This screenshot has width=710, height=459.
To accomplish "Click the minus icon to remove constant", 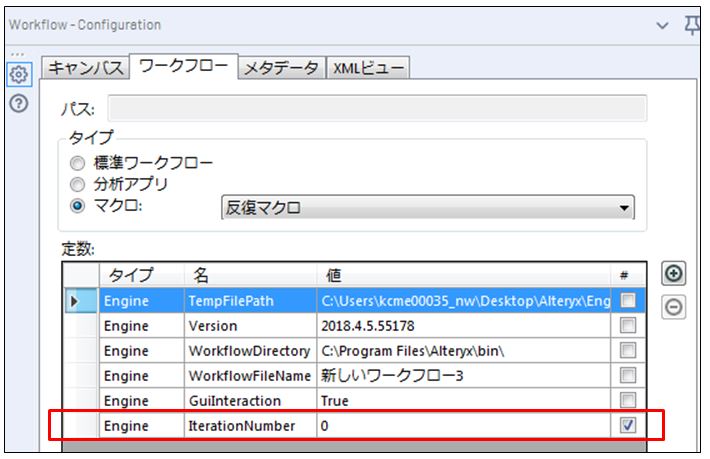I will pos(674,307).
